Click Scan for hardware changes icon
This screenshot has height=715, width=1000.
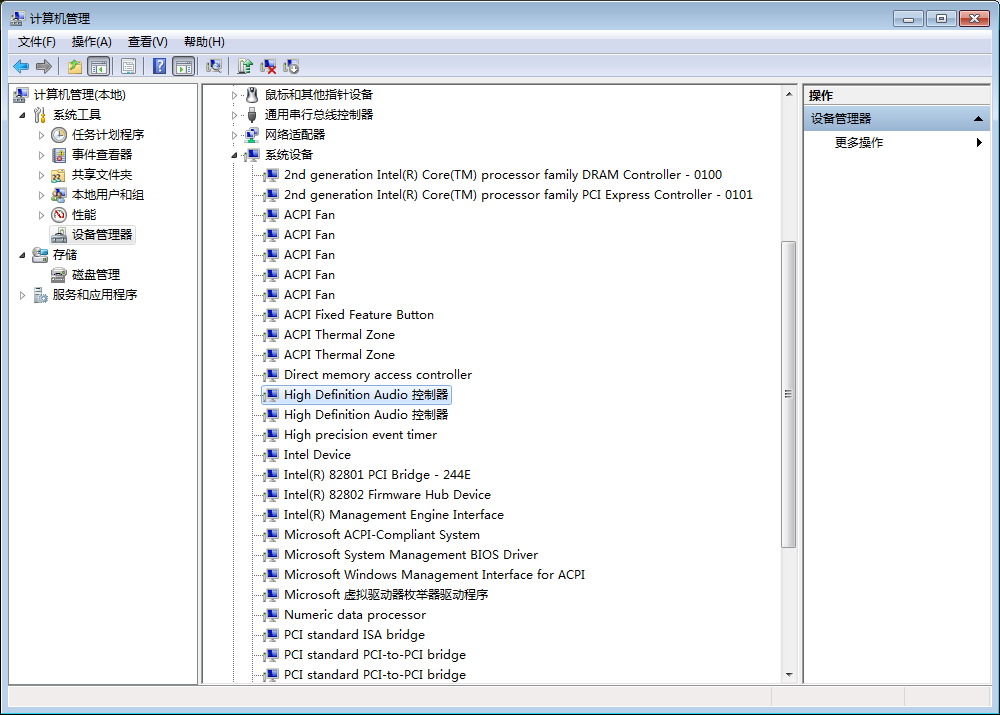point(214,66)
